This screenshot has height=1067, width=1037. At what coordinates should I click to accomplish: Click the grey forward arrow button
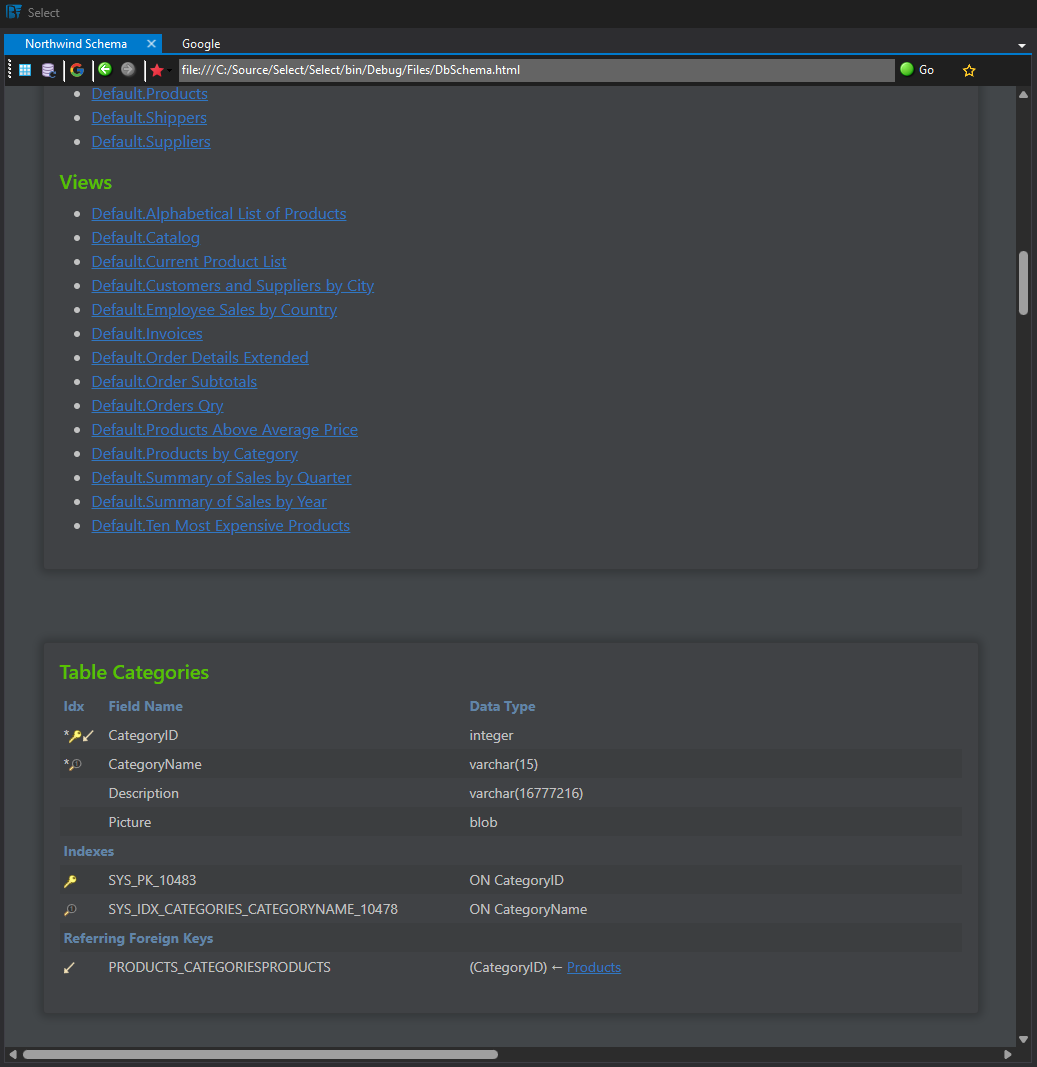click(128, 69)
